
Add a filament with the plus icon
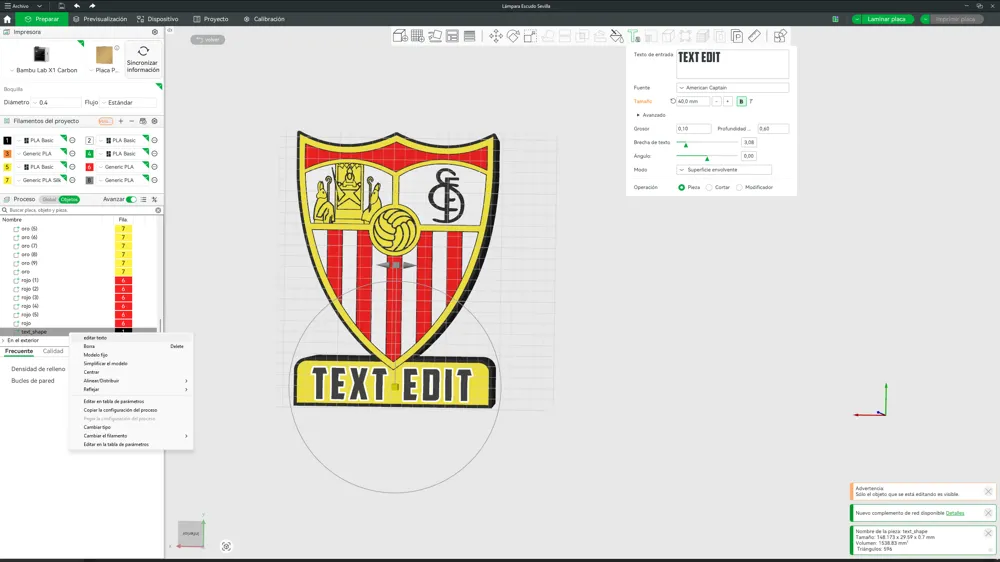tap(121, 121)
